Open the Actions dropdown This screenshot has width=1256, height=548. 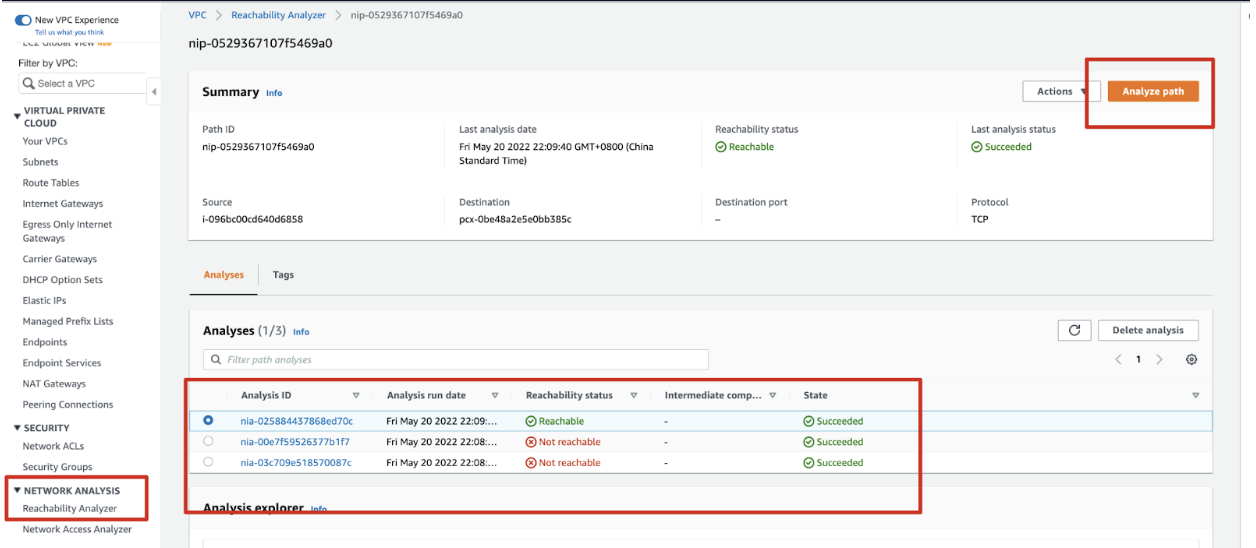point(1061,91)
